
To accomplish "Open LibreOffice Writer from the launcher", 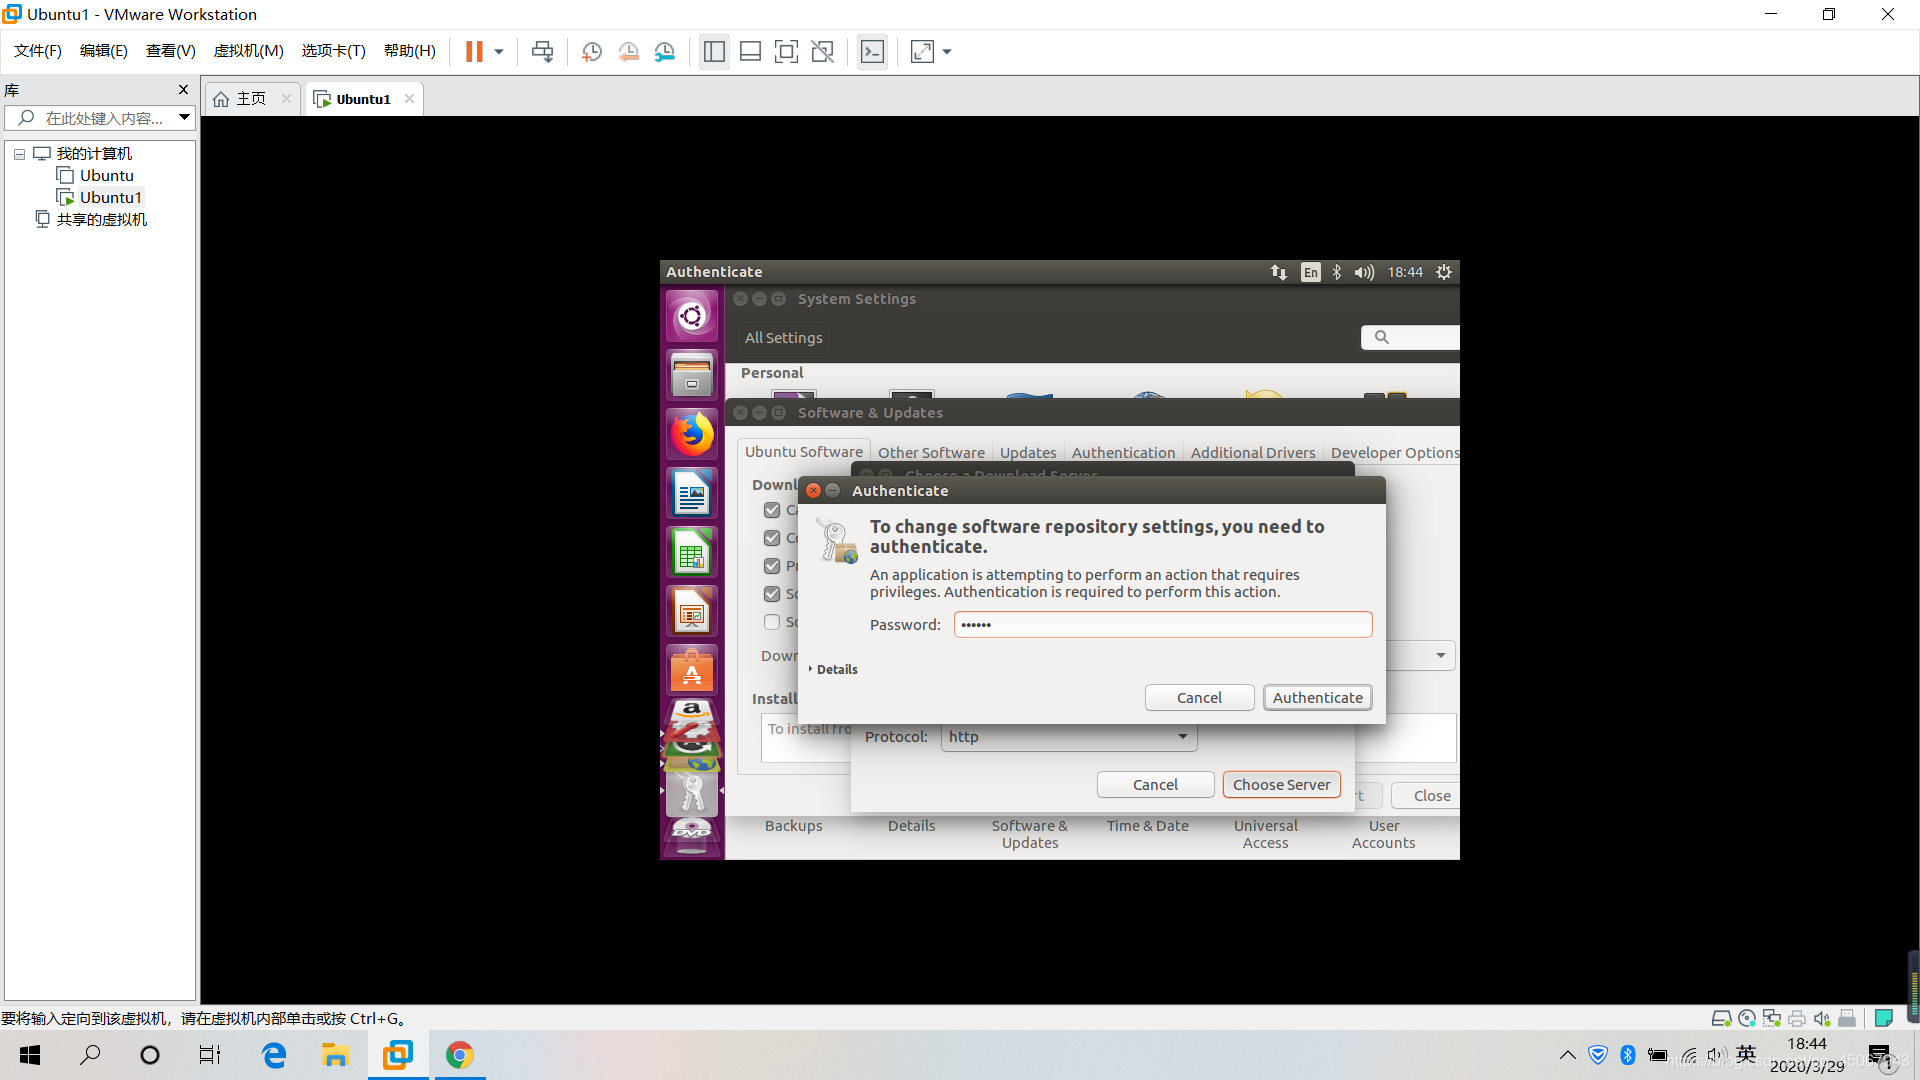I will (692, 493).
